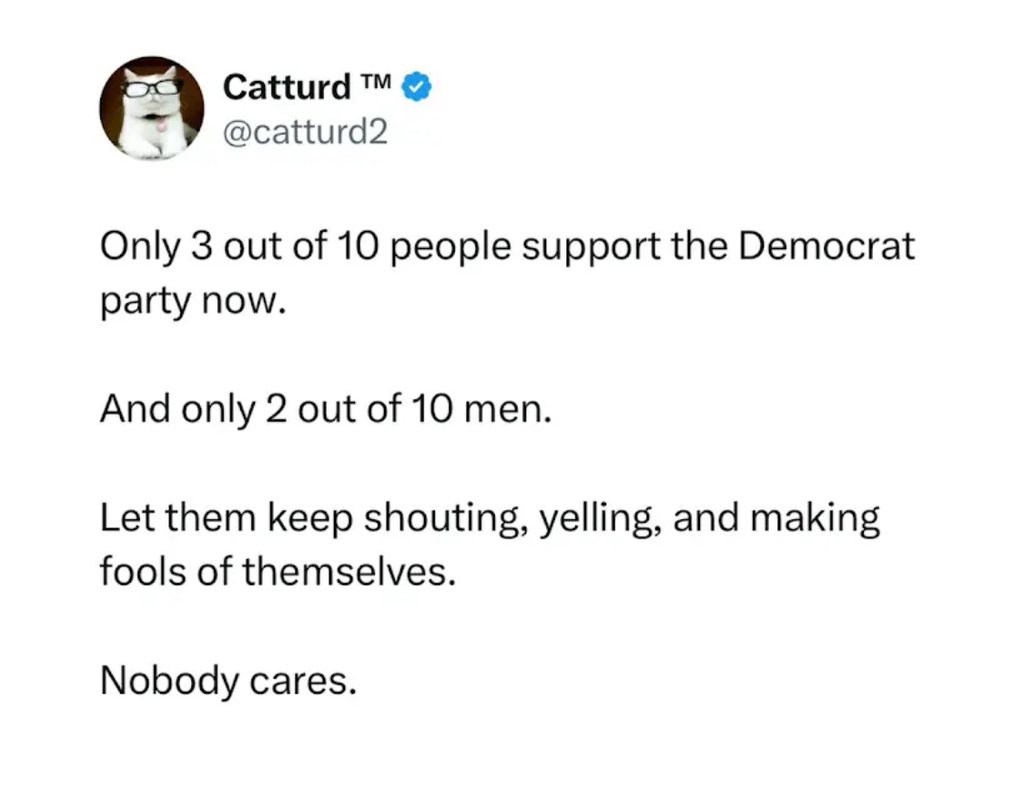Click the blue verified checkmark badge
This screenshot has width=1024, height=801.
417,88
